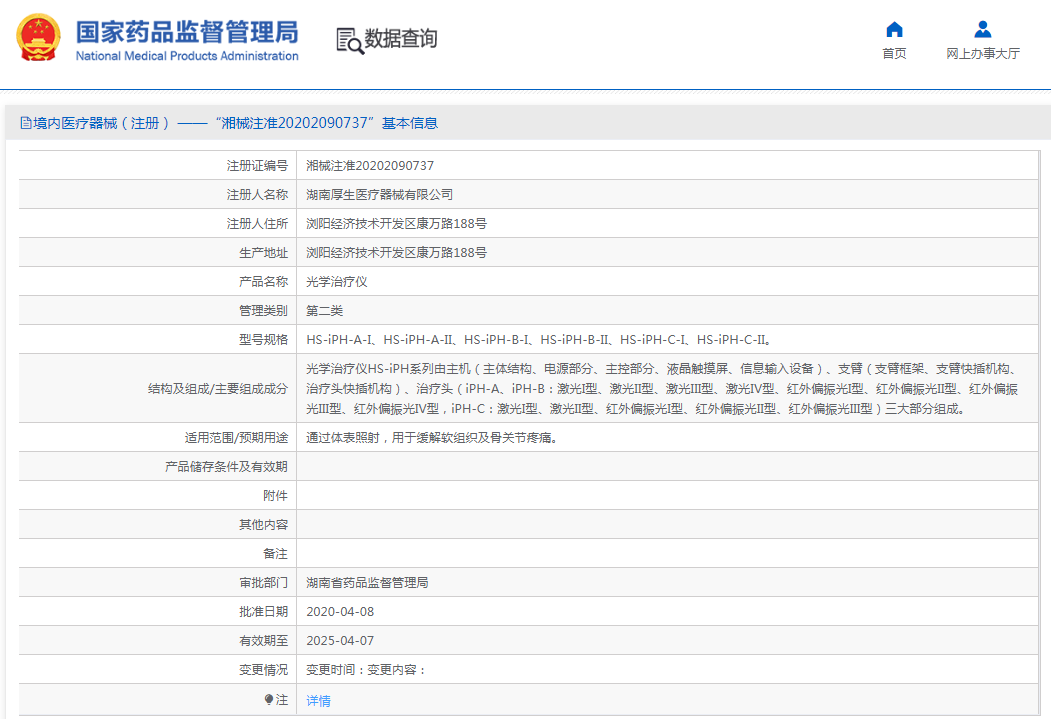1051x719 pixels.
Task: Select management class 第二类
Action: tap(324, 311)
